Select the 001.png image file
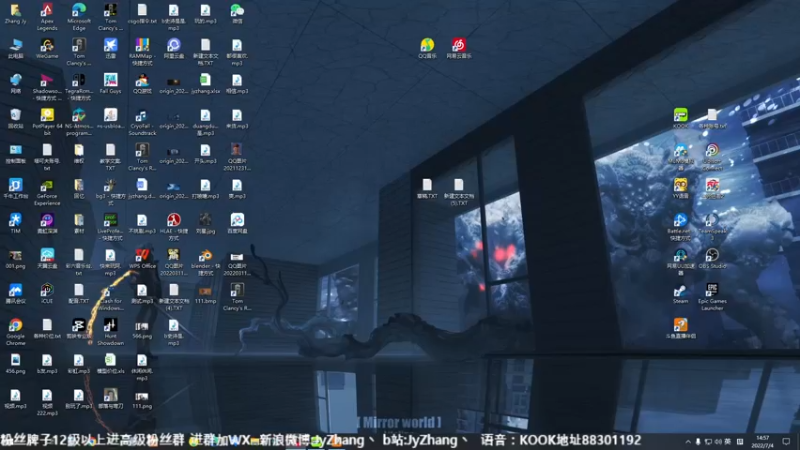Viewport: 800px width, 450px height. [15, 259]
